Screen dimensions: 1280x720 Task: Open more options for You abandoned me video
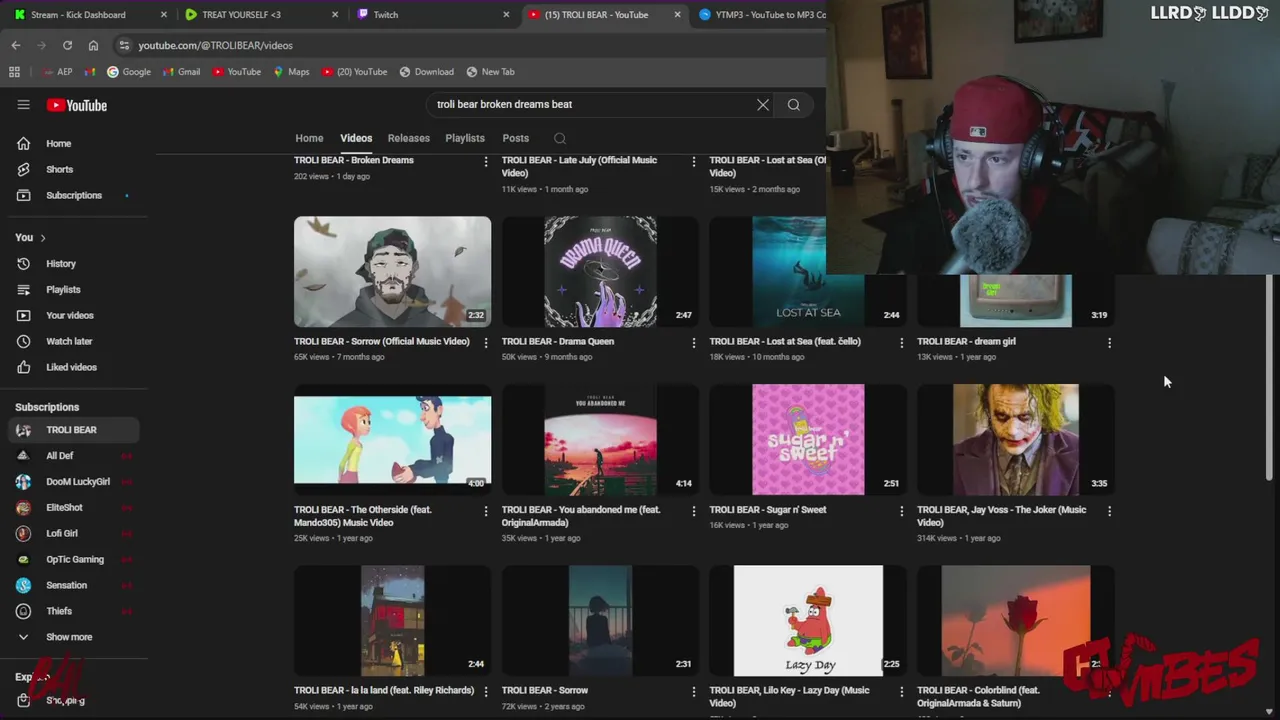click(694, 510)
